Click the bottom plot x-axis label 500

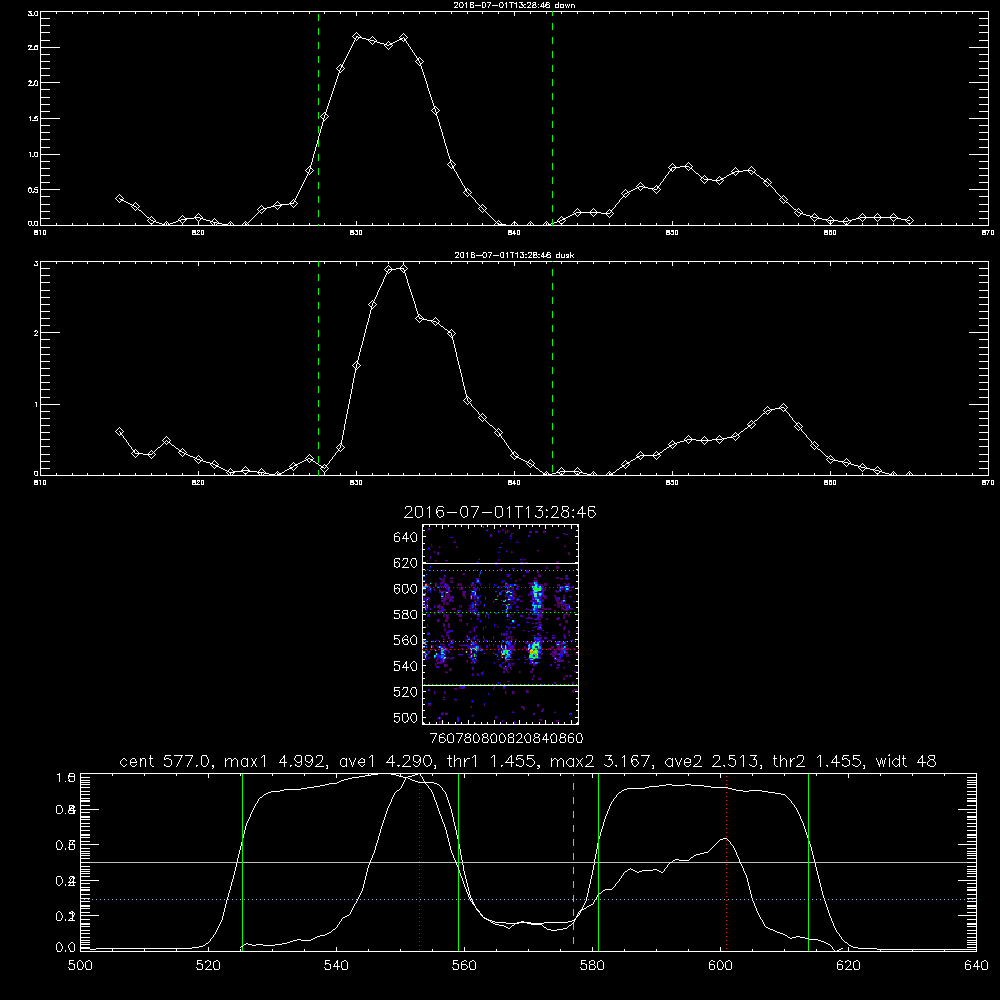[x=80, y=966]
